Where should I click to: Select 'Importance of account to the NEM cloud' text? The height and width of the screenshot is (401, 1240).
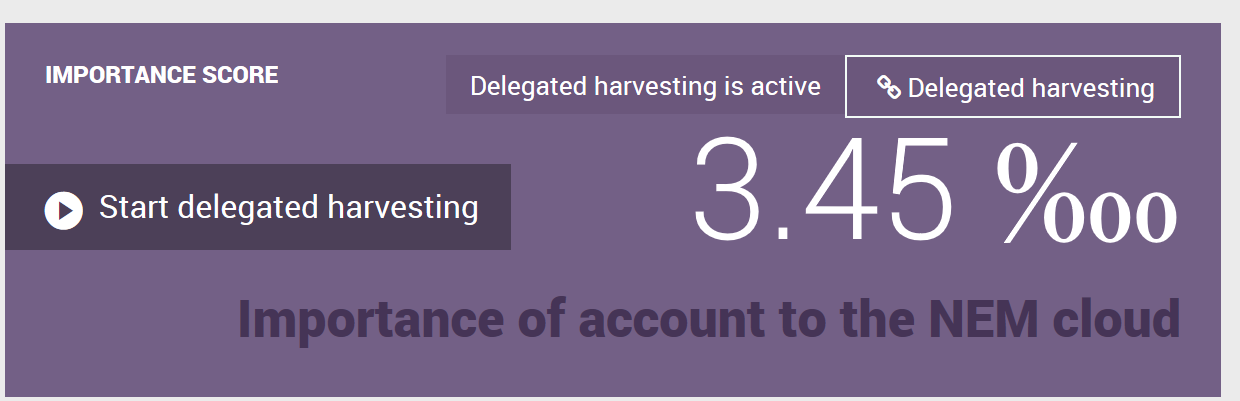tap(709, 319)
